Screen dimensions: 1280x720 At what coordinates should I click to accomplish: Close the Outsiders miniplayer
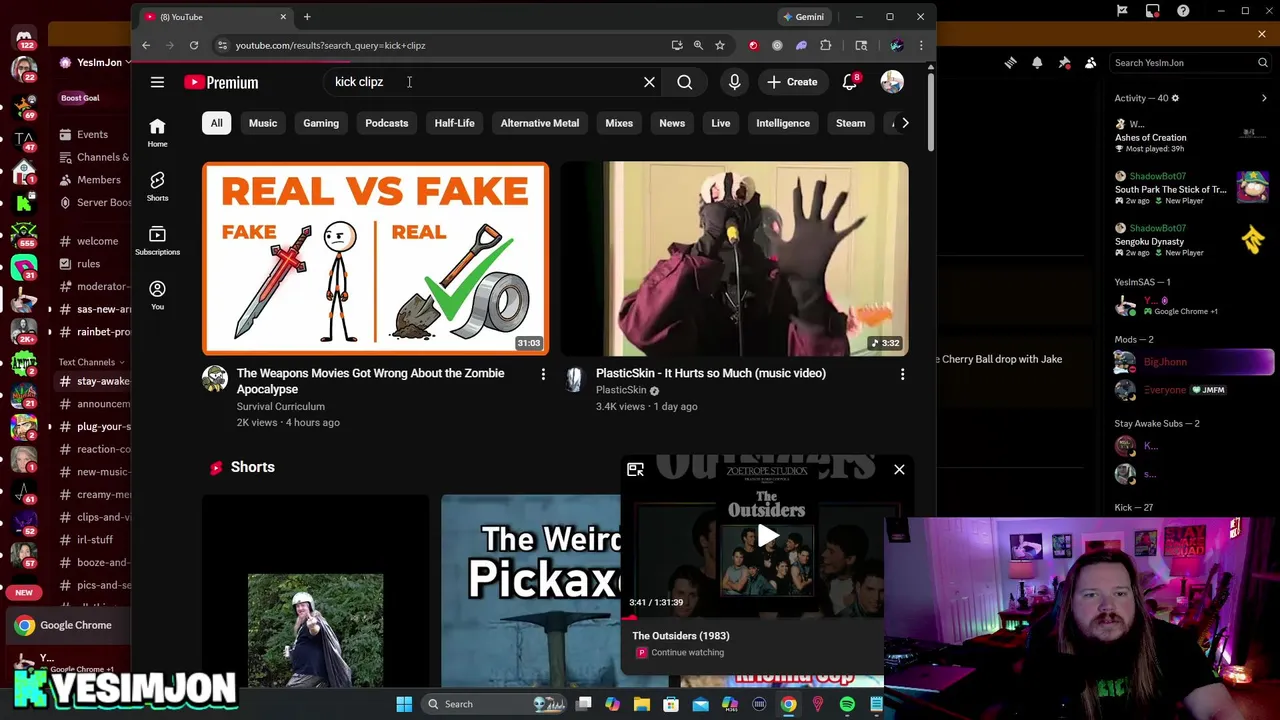pos(899,469)
